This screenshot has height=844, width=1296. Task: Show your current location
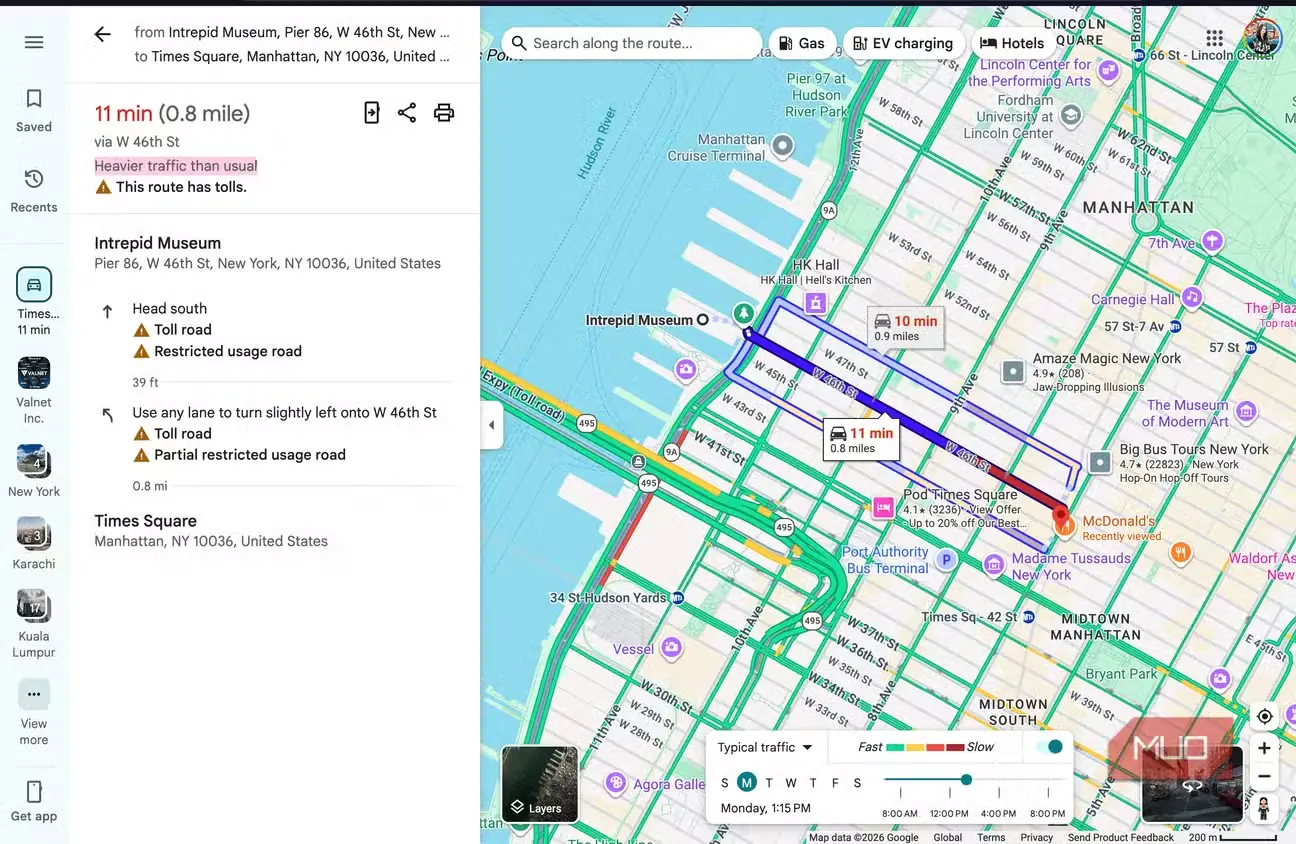tap(1265, 716)
